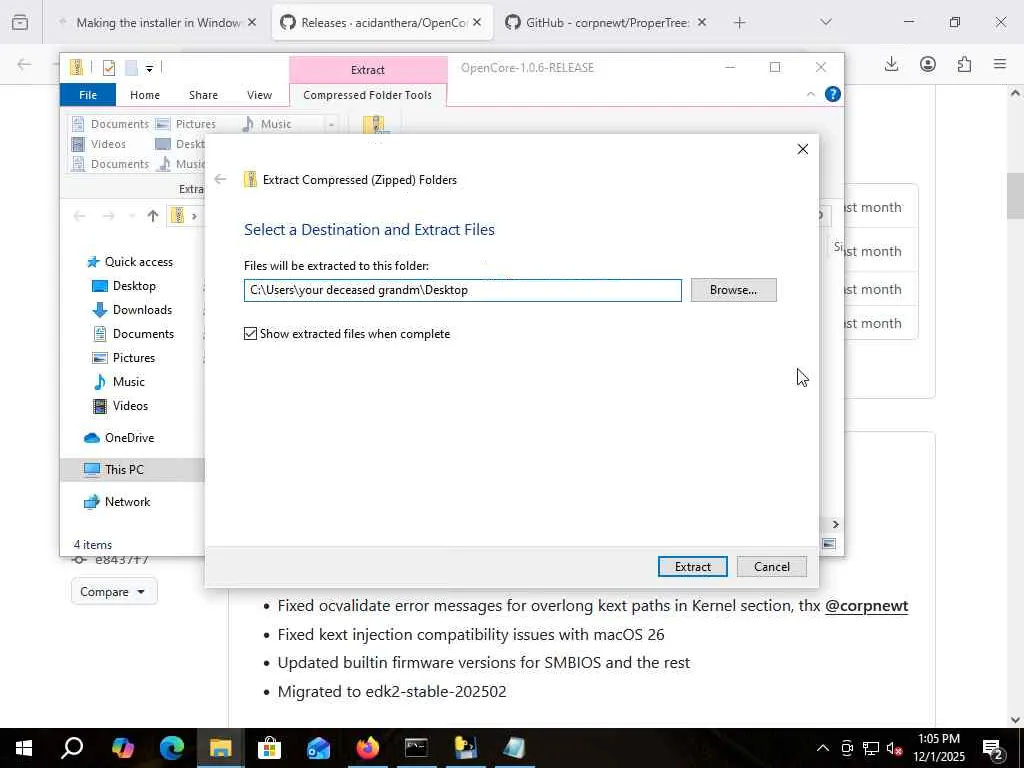Expand the ribbon extract-to destinations list
Viewport: 1024px width, 768px height.
click(x=332, y=124)
